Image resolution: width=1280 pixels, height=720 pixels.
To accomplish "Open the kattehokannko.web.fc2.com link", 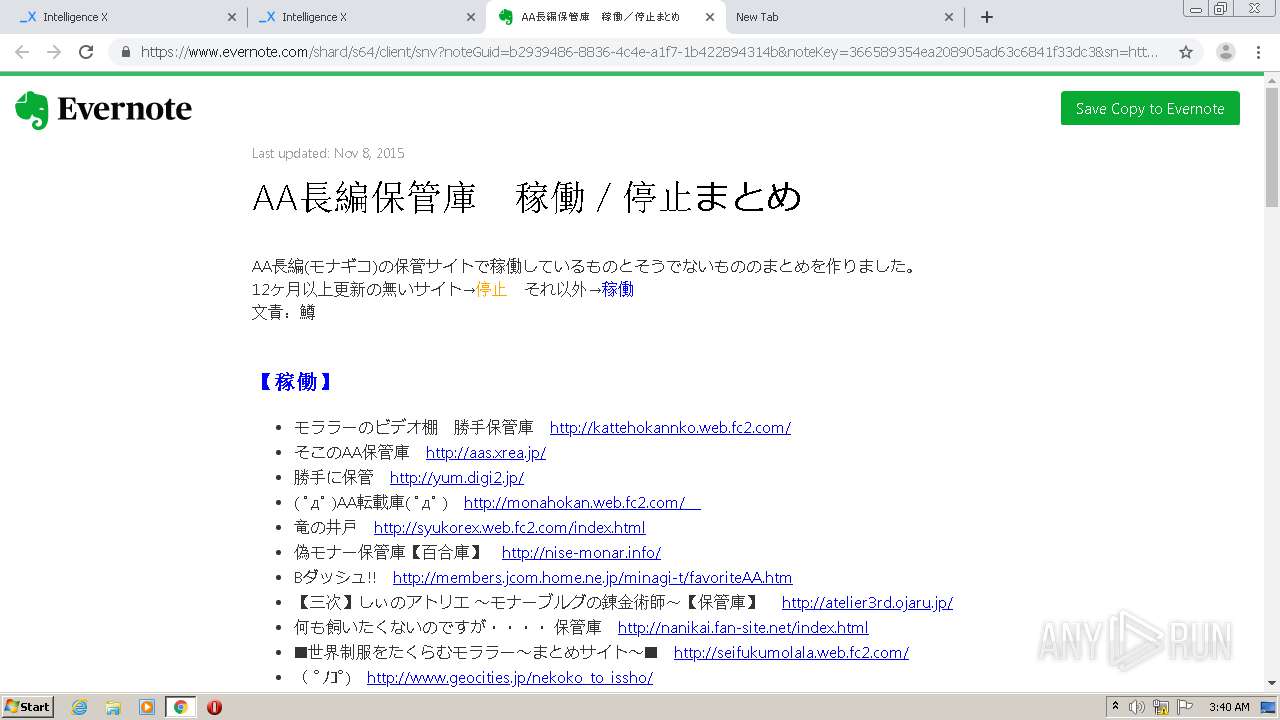I will [670, 428].
